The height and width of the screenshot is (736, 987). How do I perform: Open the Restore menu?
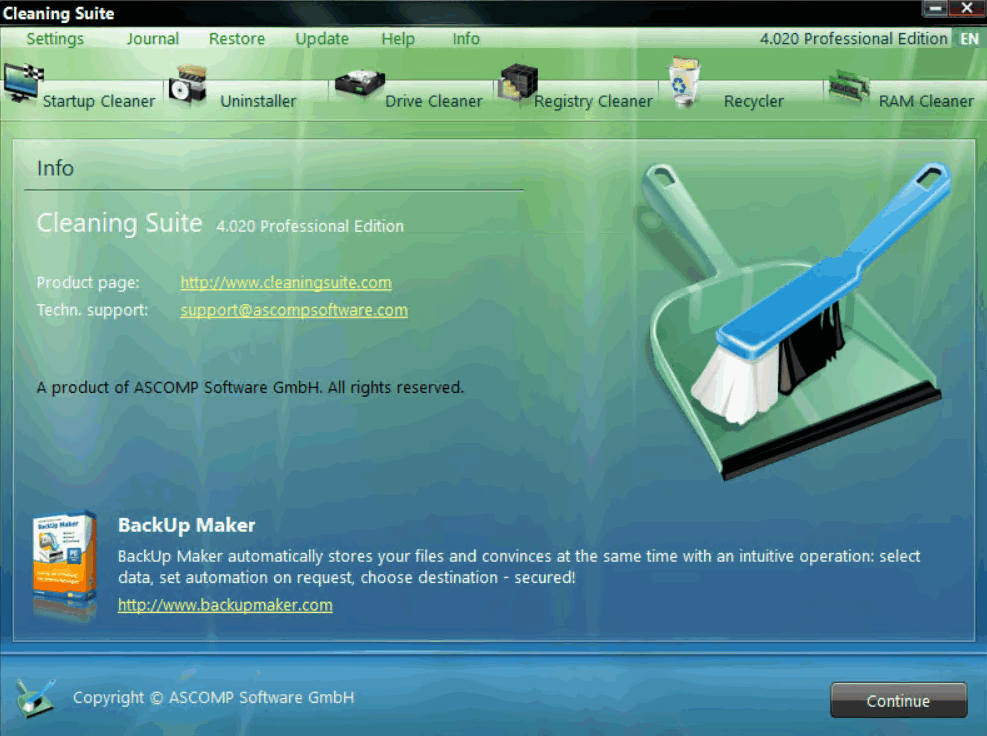coord(237,39)
